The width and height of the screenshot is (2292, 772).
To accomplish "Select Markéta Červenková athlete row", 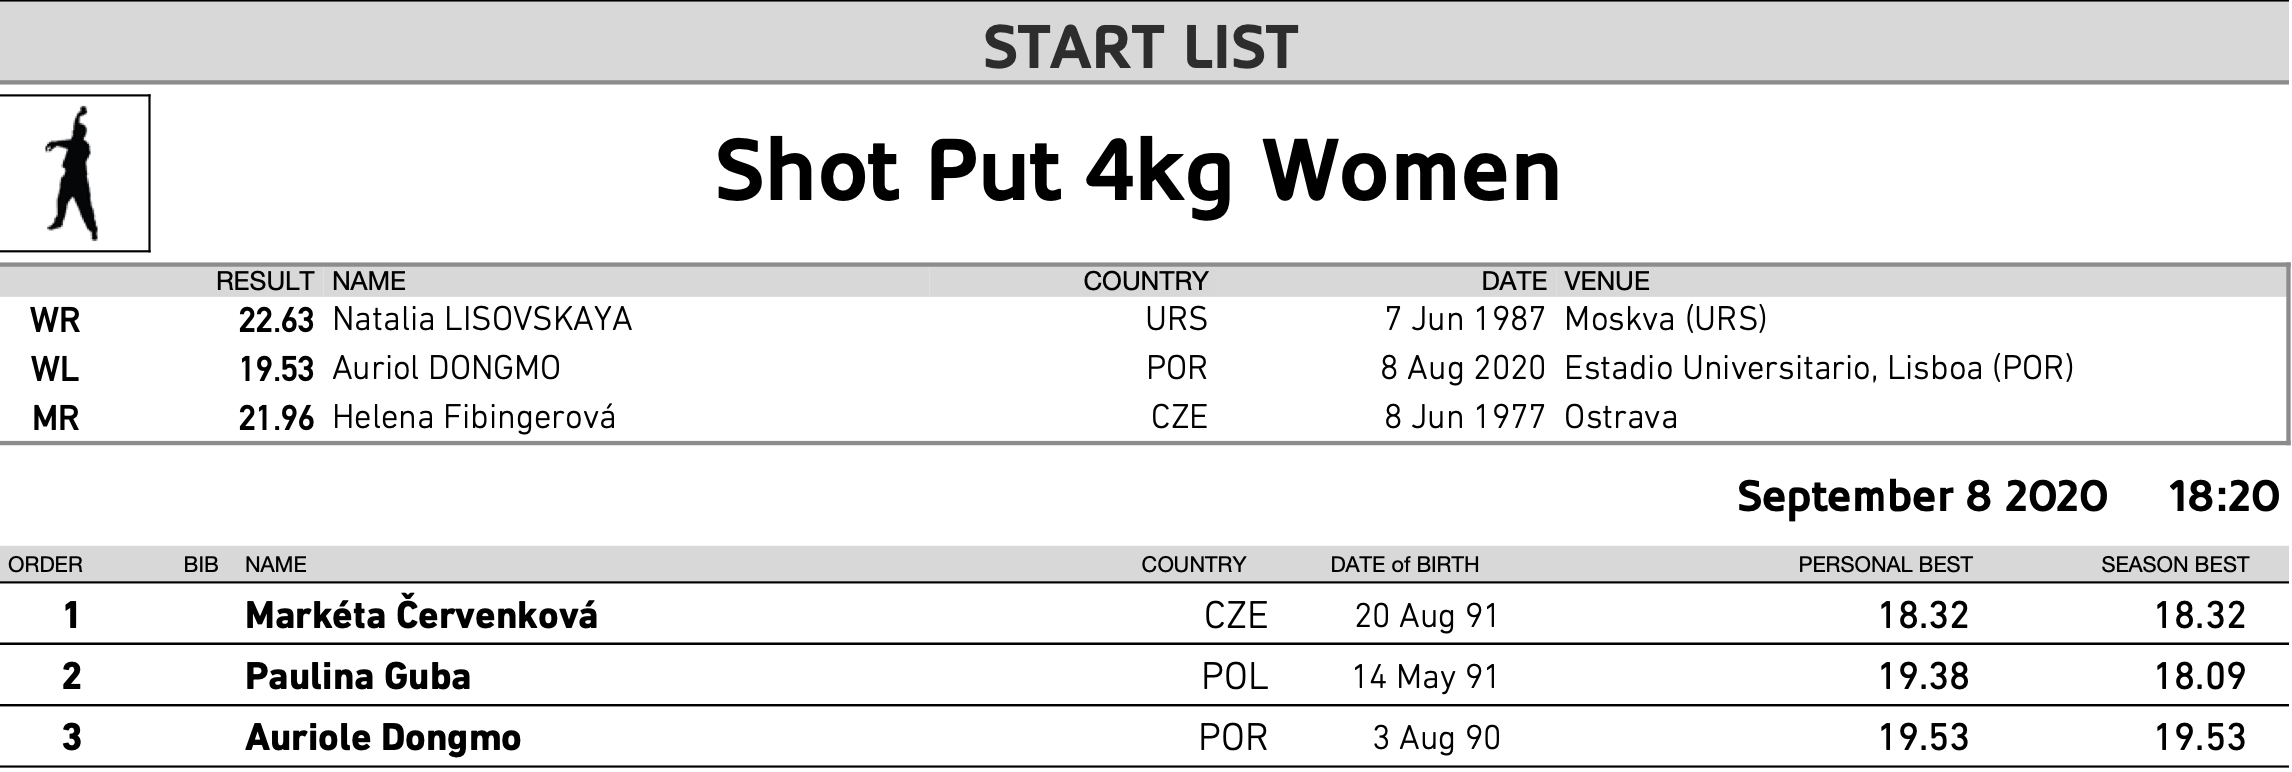I will 1146,614.
